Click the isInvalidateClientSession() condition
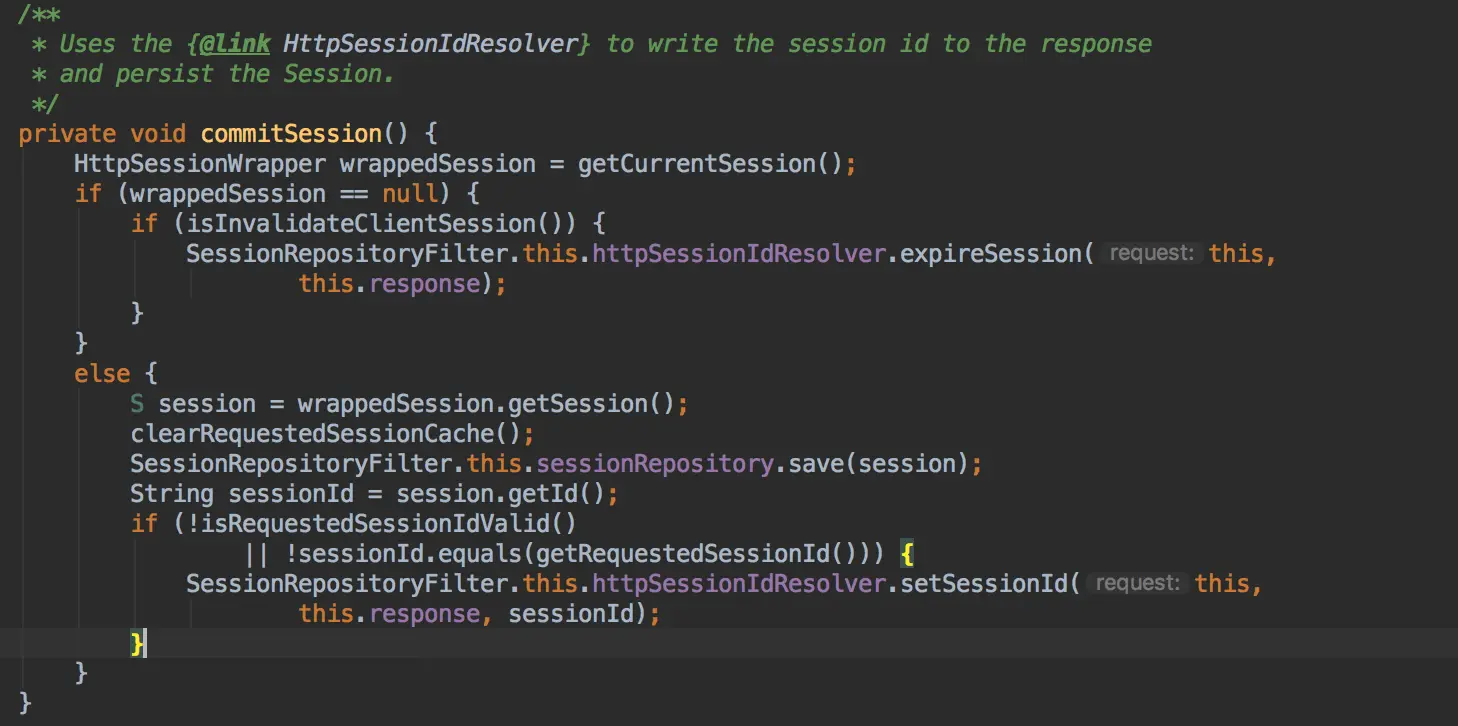This screenshot has width=1458, height=726. [374, 224]
